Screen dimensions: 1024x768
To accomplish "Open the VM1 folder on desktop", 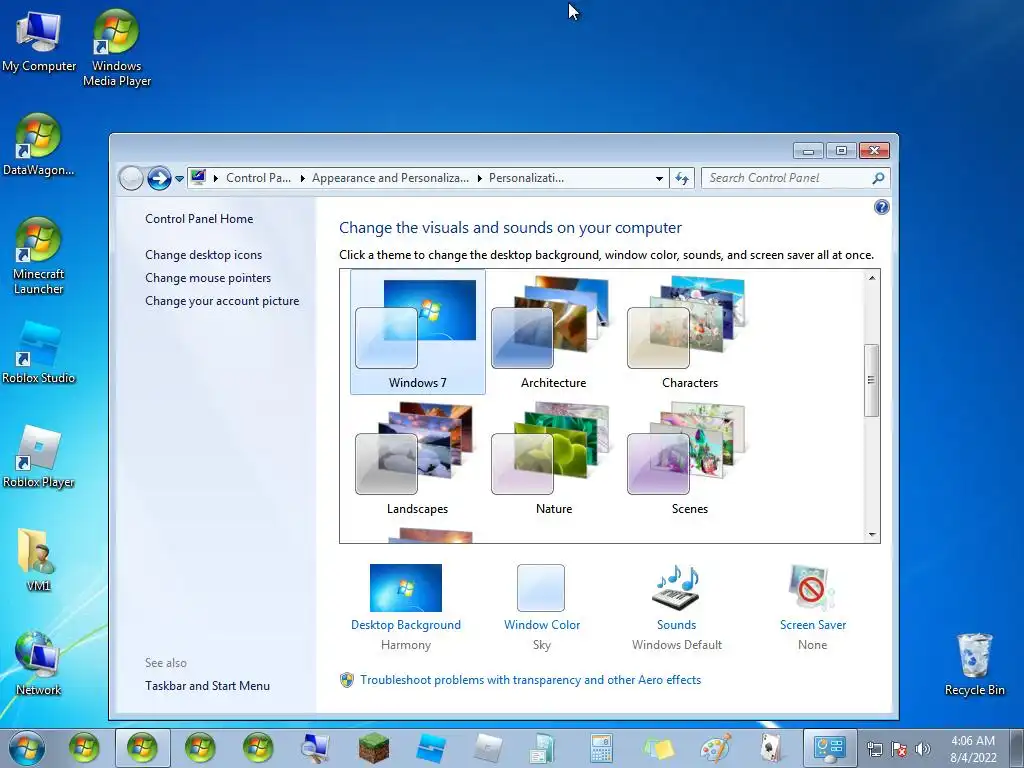I will pos(38,560).
